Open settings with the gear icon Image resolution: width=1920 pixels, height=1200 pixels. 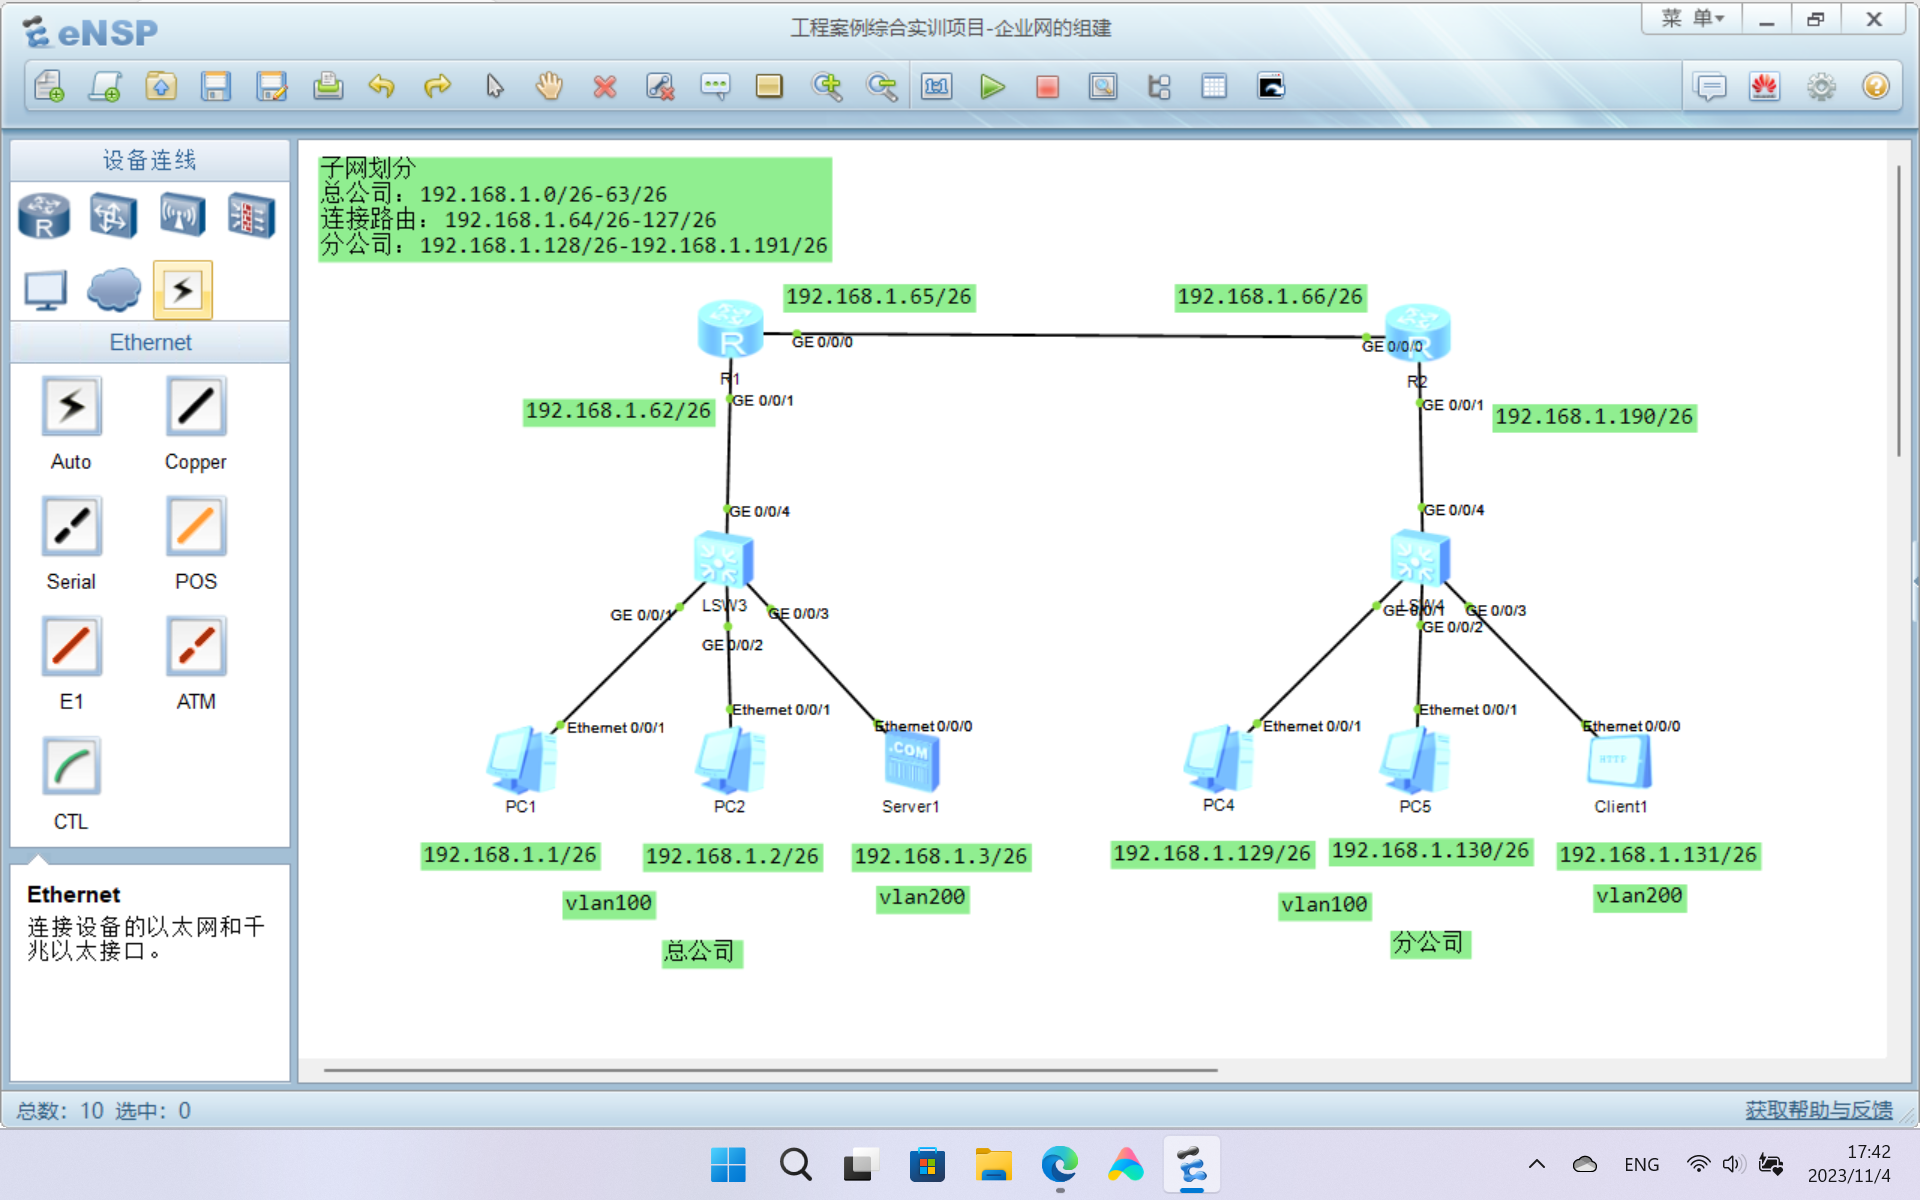click(1821, 87)
